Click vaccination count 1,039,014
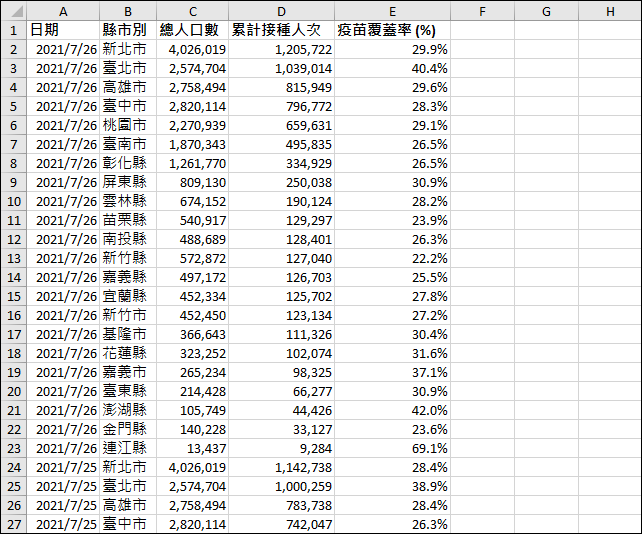This screenshot has height=534, width=642. (x=281, y=68)
